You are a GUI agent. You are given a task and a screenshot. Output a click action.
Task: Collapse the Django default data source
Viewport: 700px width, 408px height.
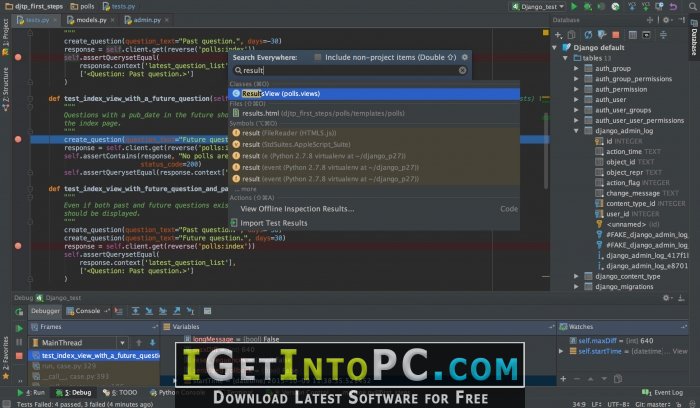(554, 47)
